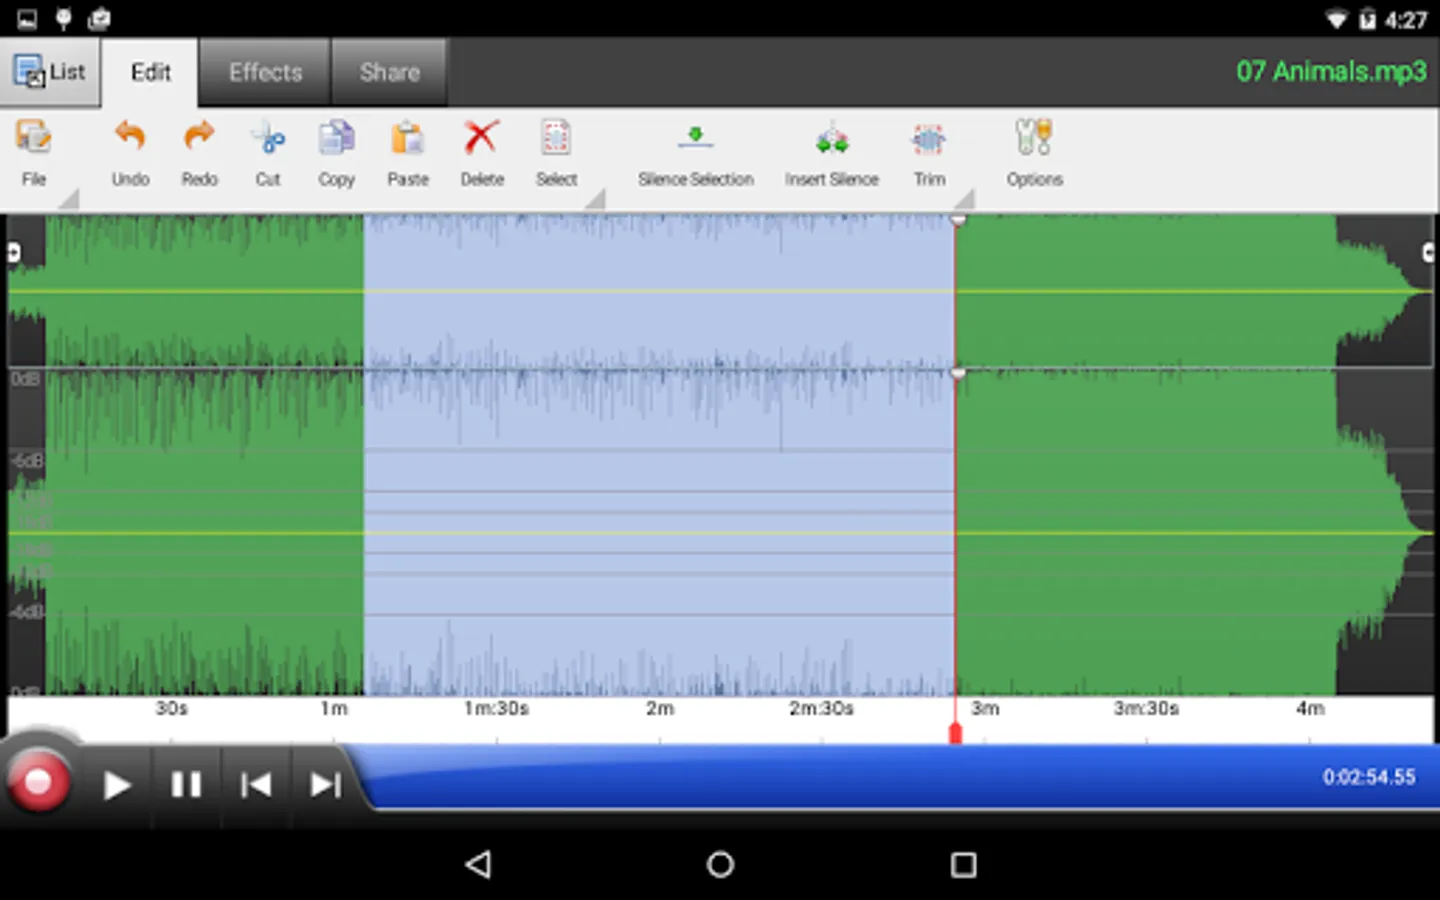
Task: Open the File tool in the toolbar
Action: pyautogui.click(x=33, y=150)
